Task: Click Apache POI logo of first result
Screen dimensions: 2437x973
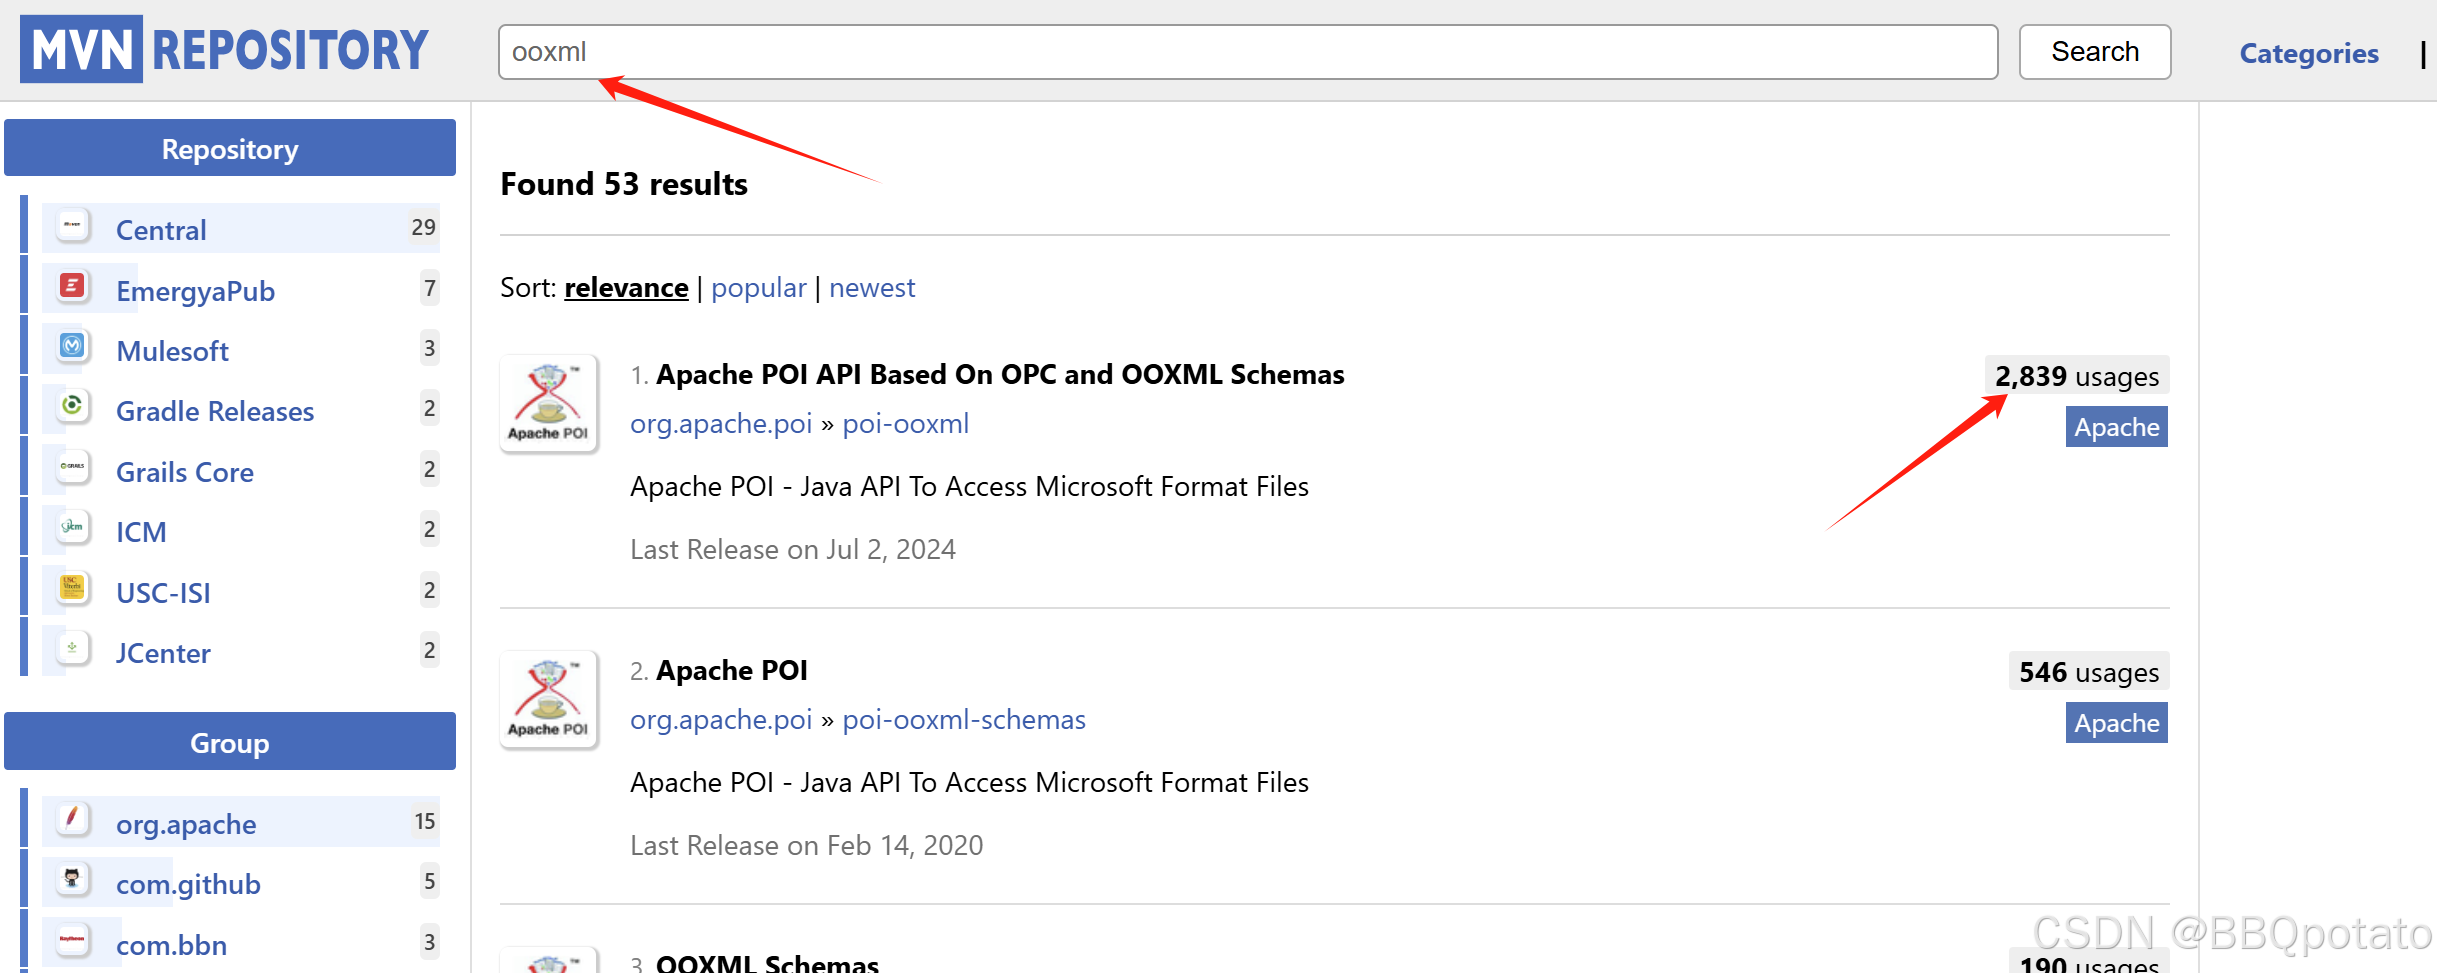Action: tap(549, 404)
